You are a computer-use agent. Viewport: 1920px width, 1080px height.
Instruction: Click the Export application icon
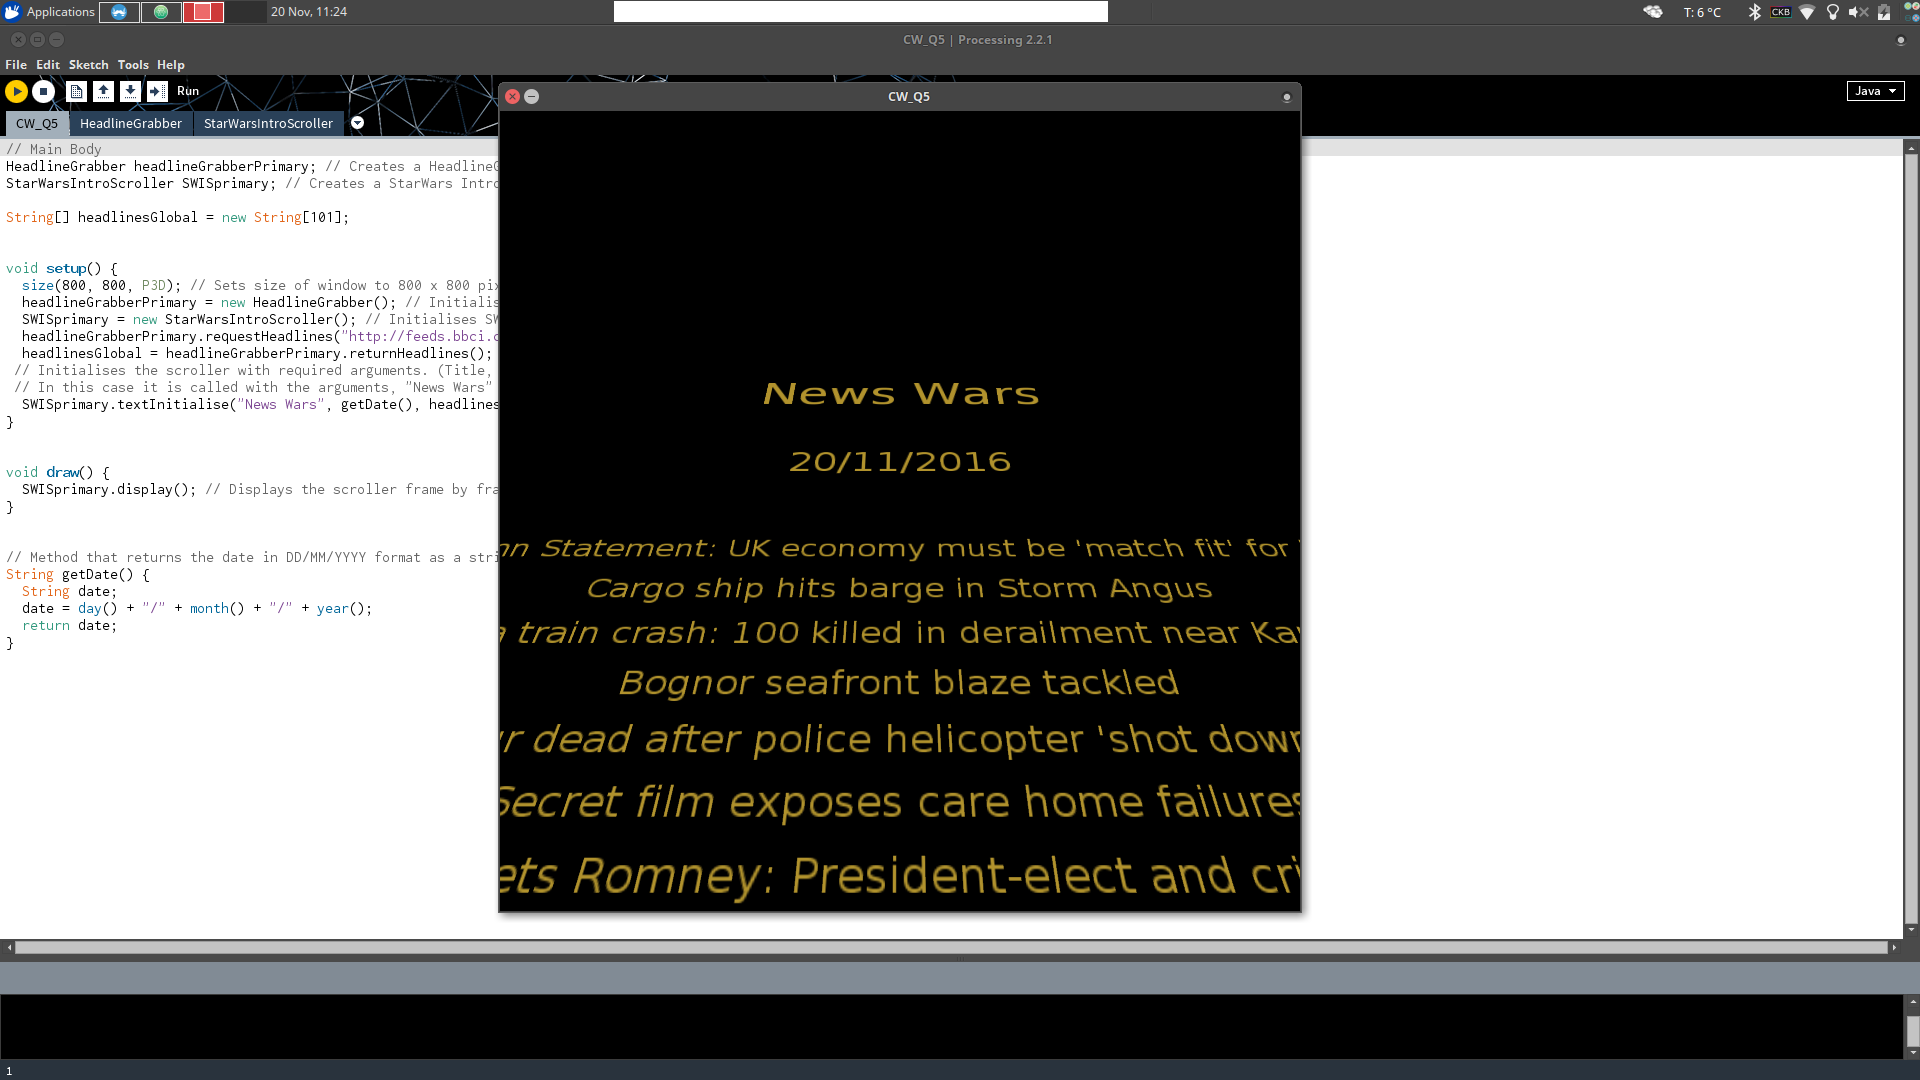(x=157, y=91)
